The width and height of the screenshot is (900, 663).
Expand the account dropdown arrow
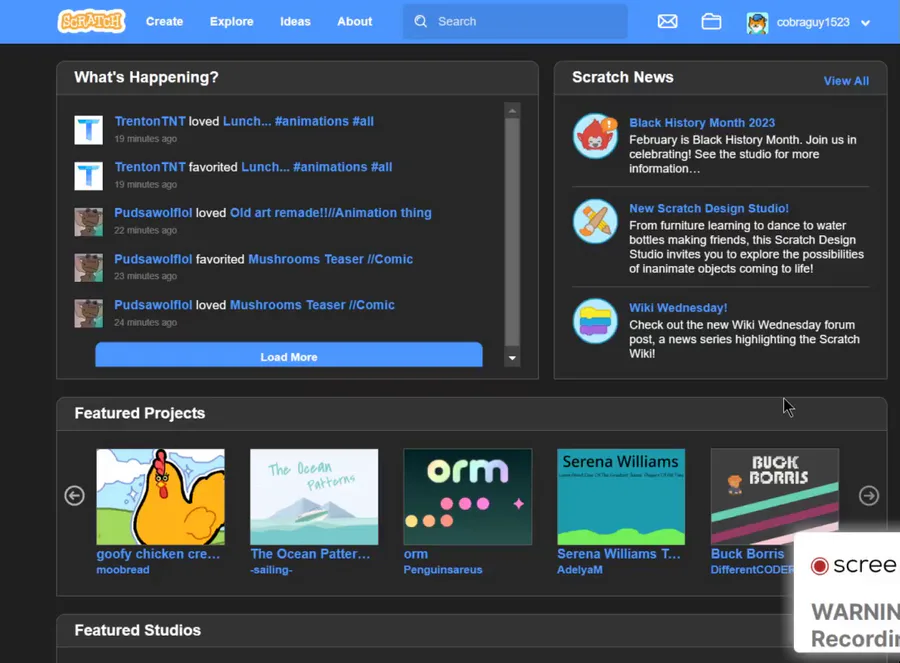[x=865, y=23]
